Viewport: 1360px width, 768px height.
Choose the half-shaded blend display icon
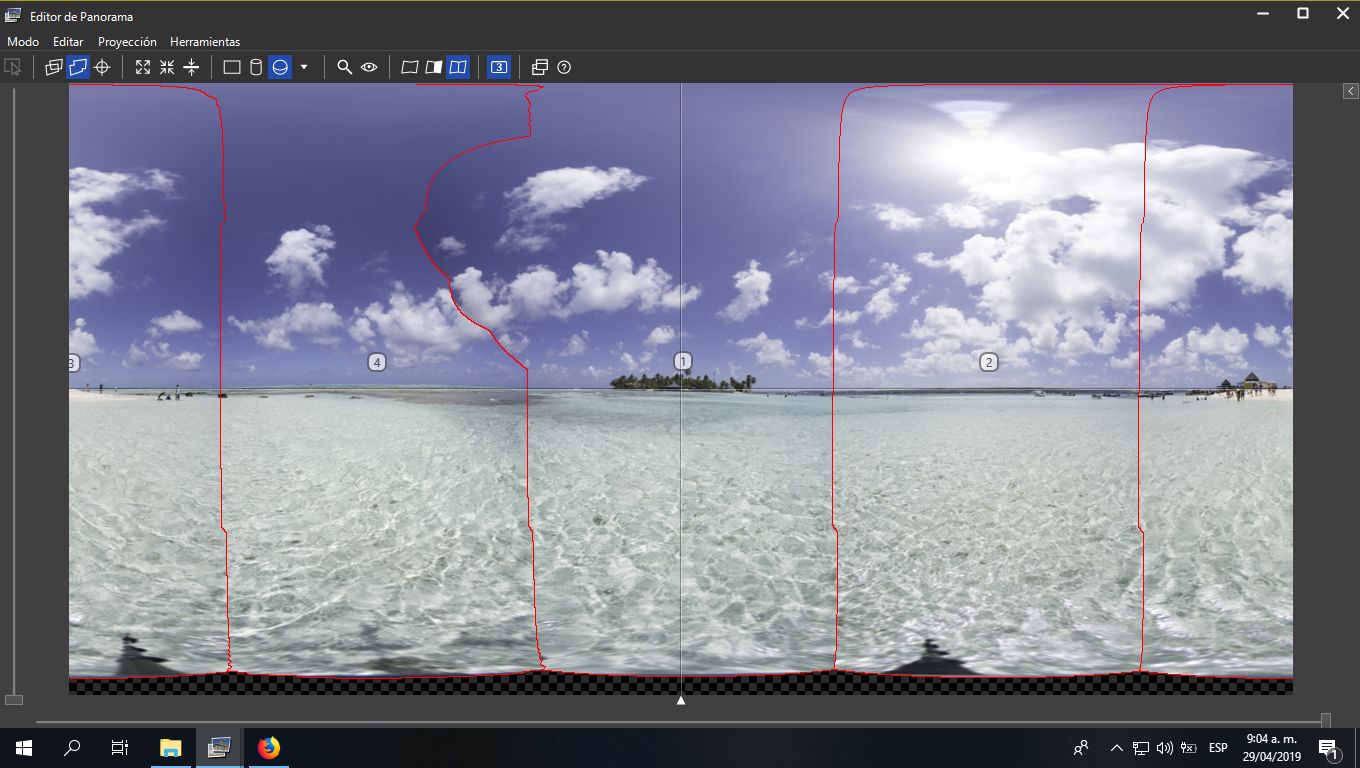(x=433, y=67)
